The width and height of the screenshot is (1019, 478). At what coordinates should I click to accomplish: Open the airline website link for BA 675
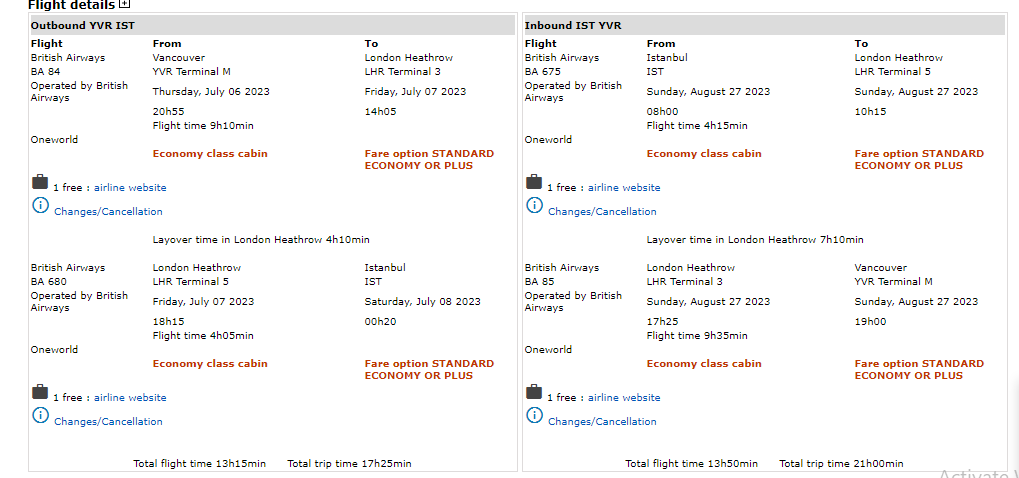[624, 188]
